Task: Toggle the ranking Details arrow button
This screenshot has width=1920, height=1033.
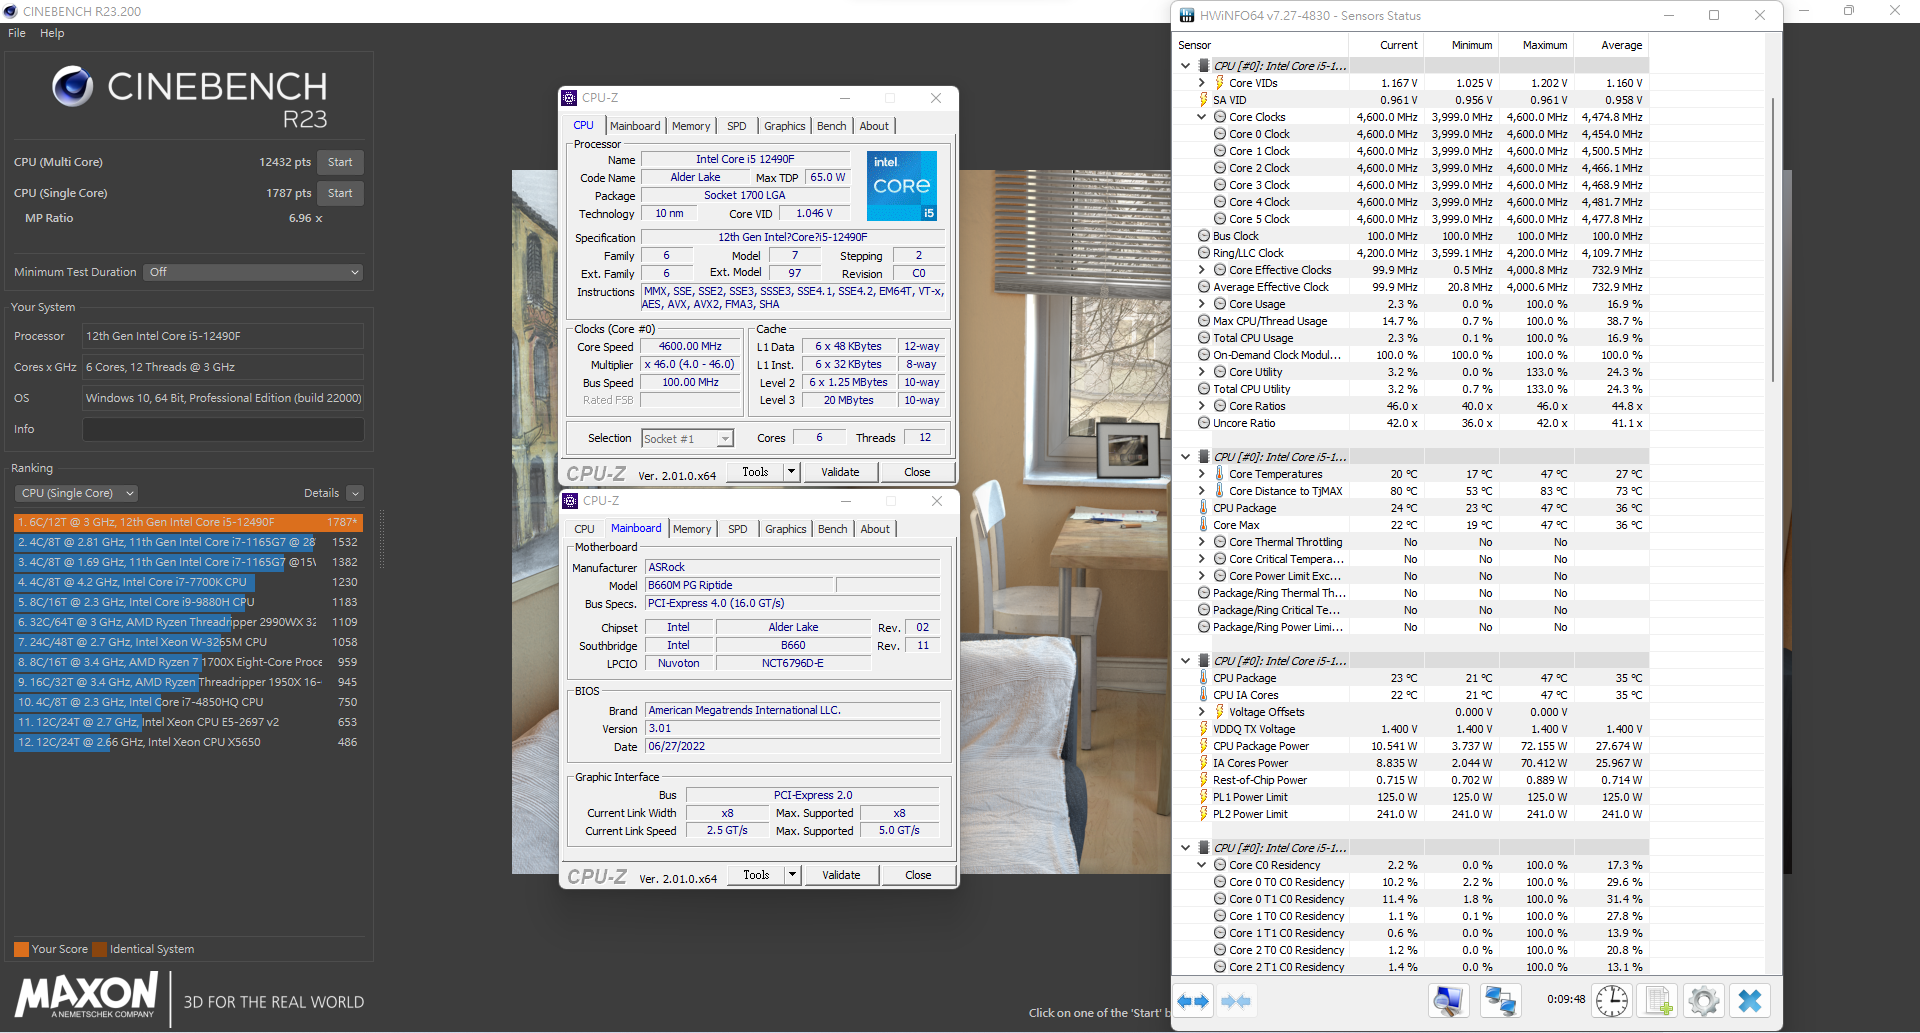Action: (355, 493)
